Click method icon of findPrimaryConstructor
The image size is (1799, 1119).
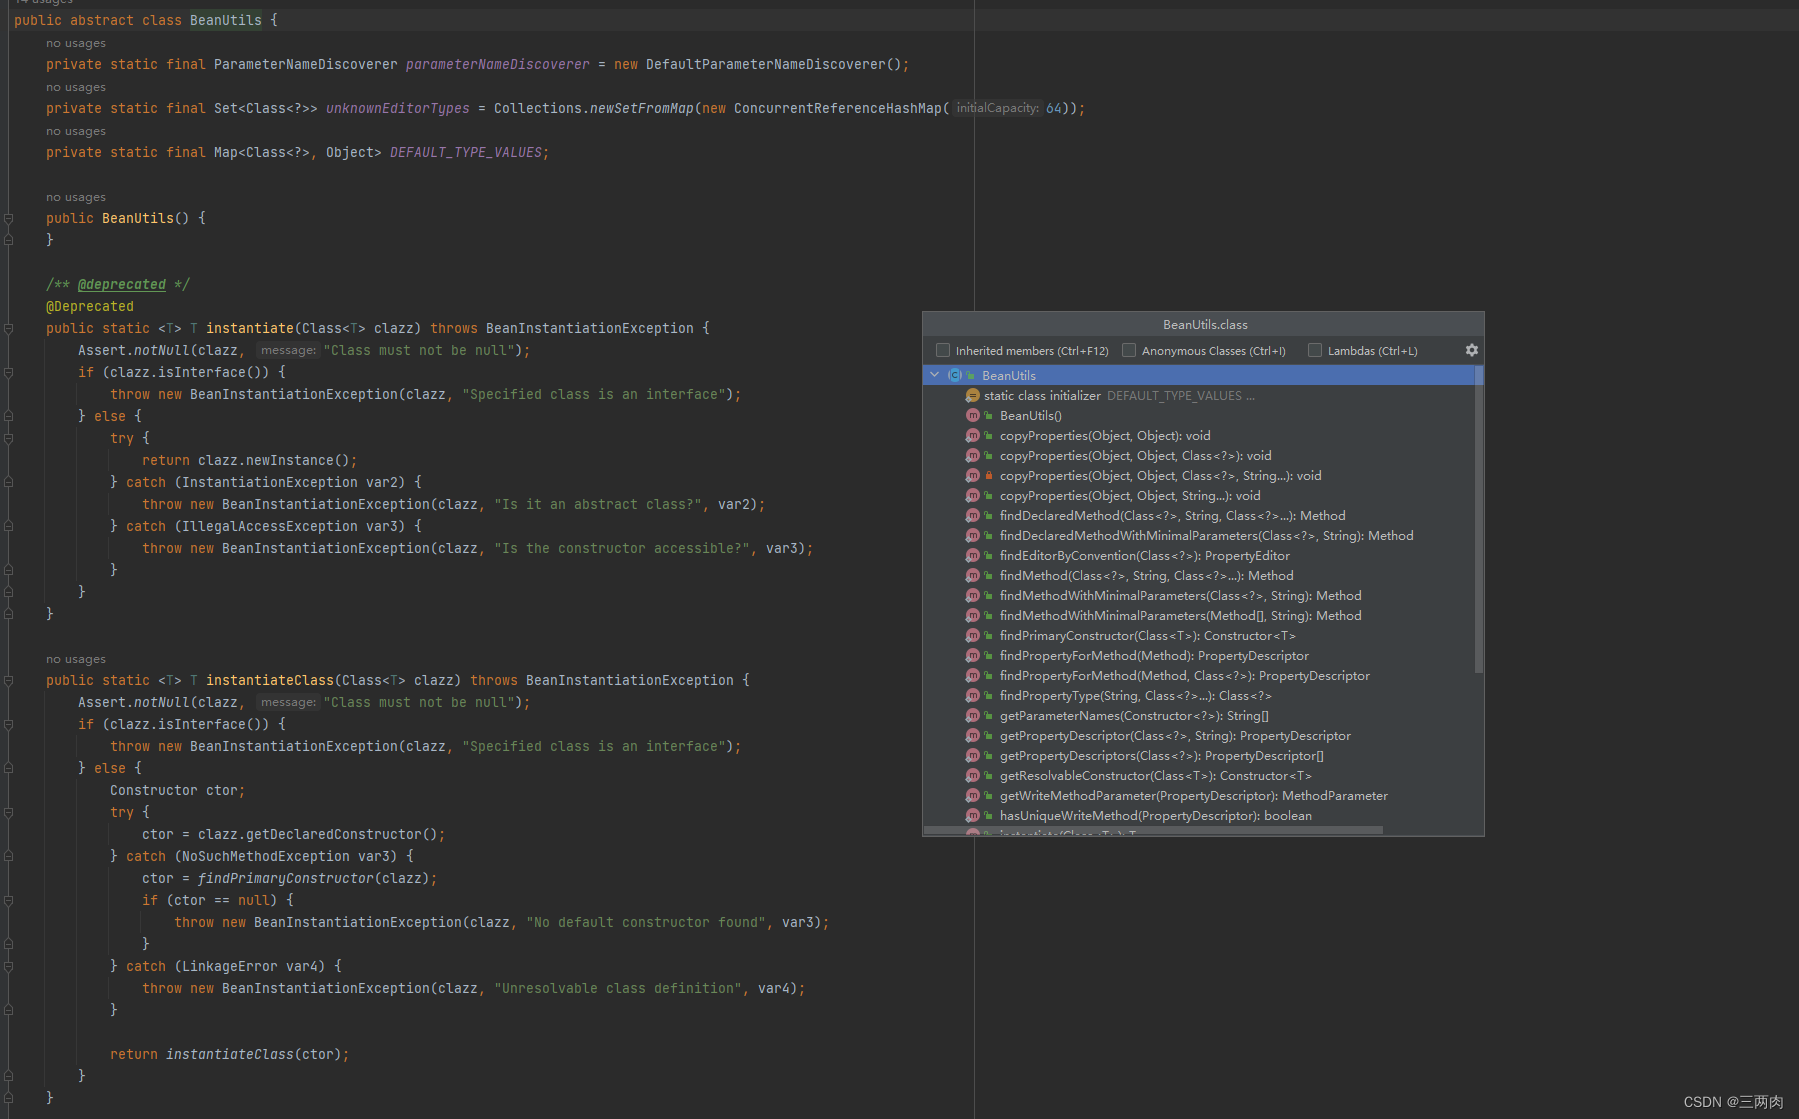(972, 635)
